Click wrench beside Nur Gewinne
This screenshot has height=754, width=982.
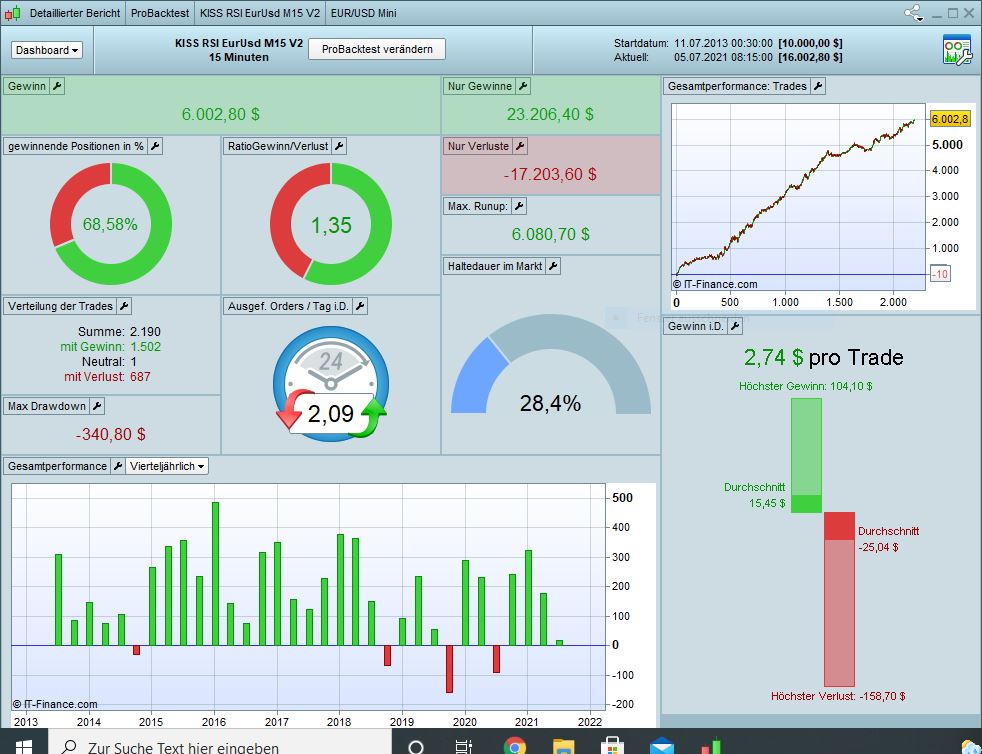[523, 86]
